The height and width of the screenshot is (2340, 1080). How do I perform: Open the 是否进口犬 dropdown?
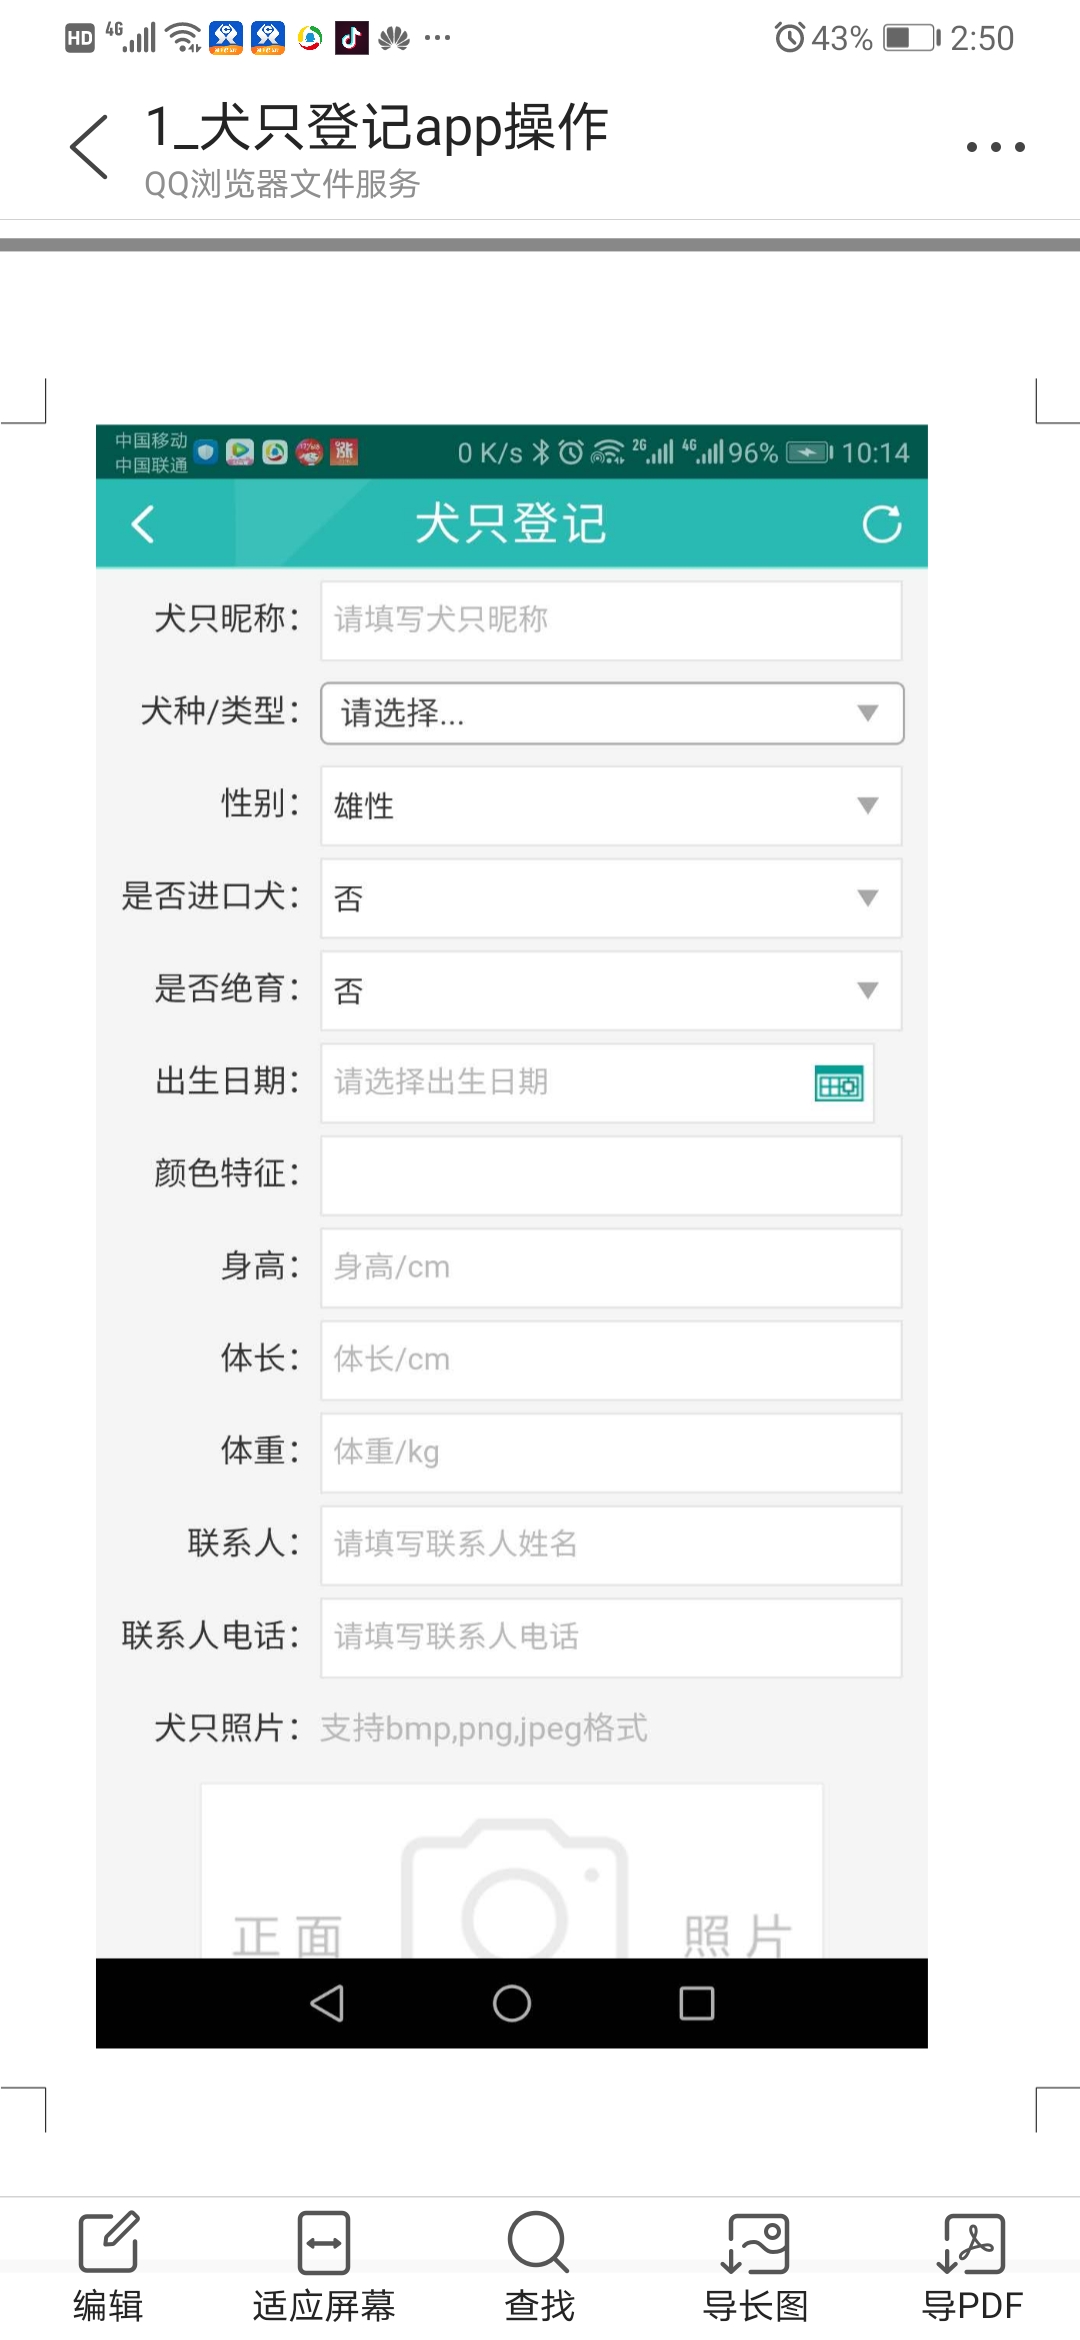pyautogui.click(x=611, y=898)
